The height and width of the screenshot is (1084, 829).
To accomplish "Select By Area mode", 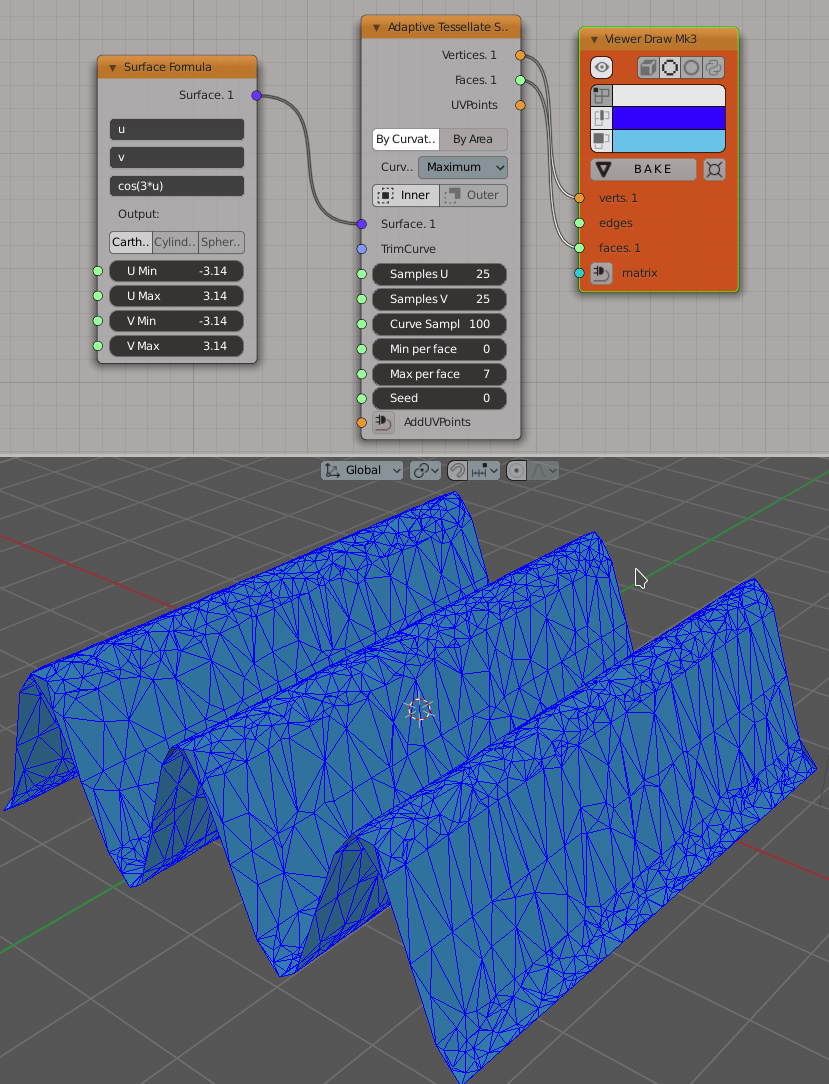I will coord(473,139).
